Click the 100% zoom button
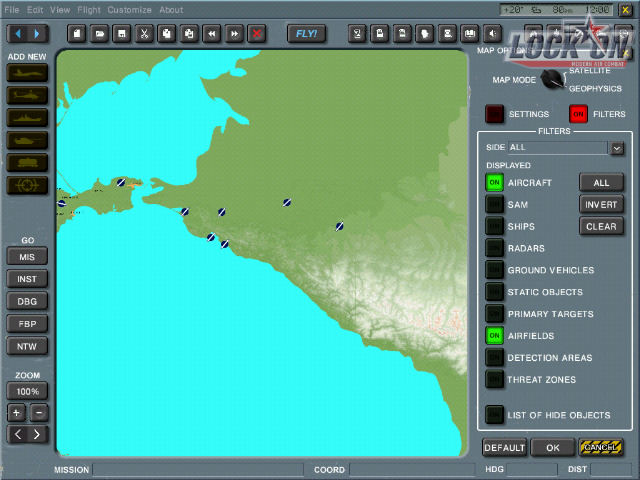The height and width of the screenshot is (480, 640). tap(27, 391)
